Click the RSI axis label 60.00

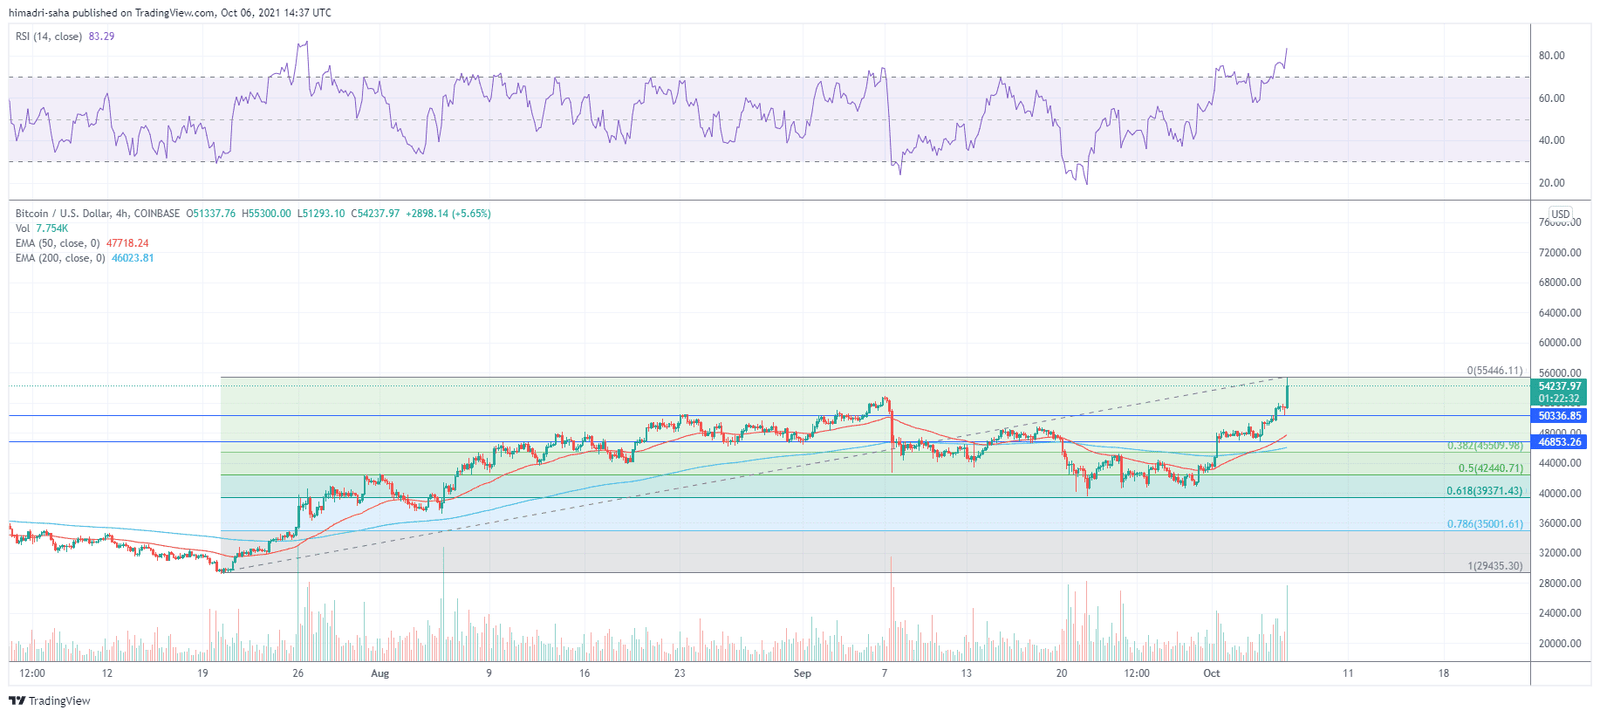tap(1552, 98)
